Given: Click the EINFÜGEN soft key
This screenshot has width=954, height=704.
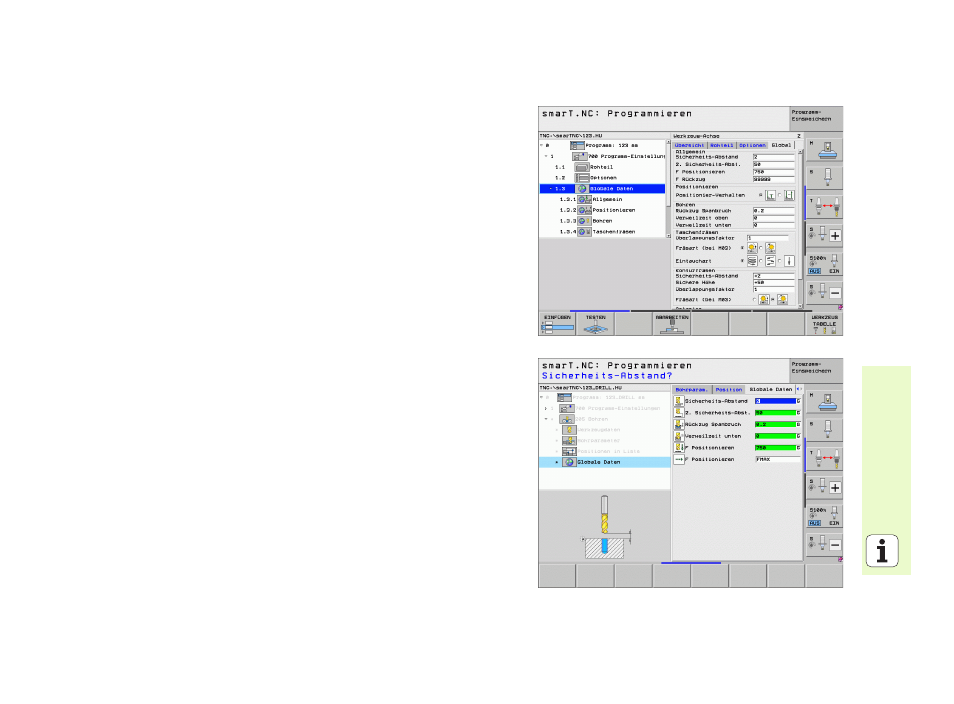Looking at the screenshot, I should coord(557,324).
